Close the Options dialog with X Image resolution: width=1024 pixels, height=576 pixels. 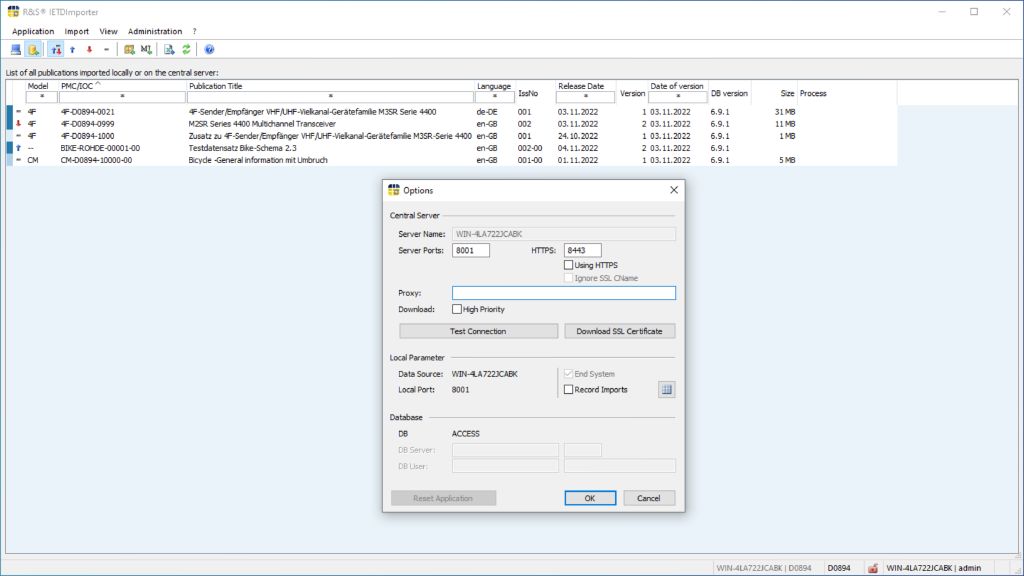coord(673,190)
